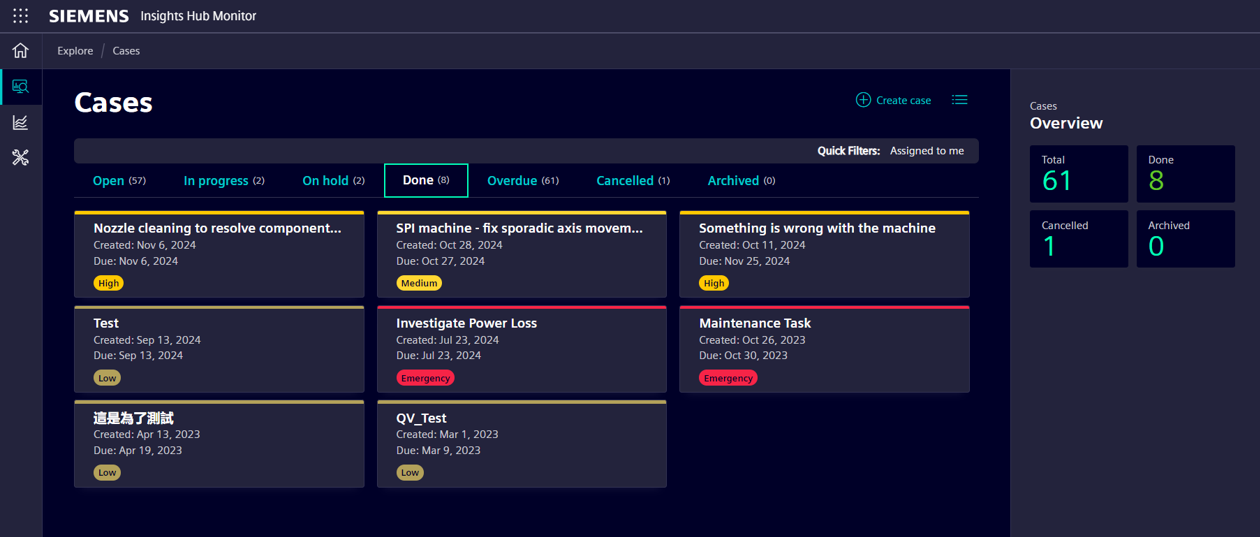Switch to the In progress tab

224,181
